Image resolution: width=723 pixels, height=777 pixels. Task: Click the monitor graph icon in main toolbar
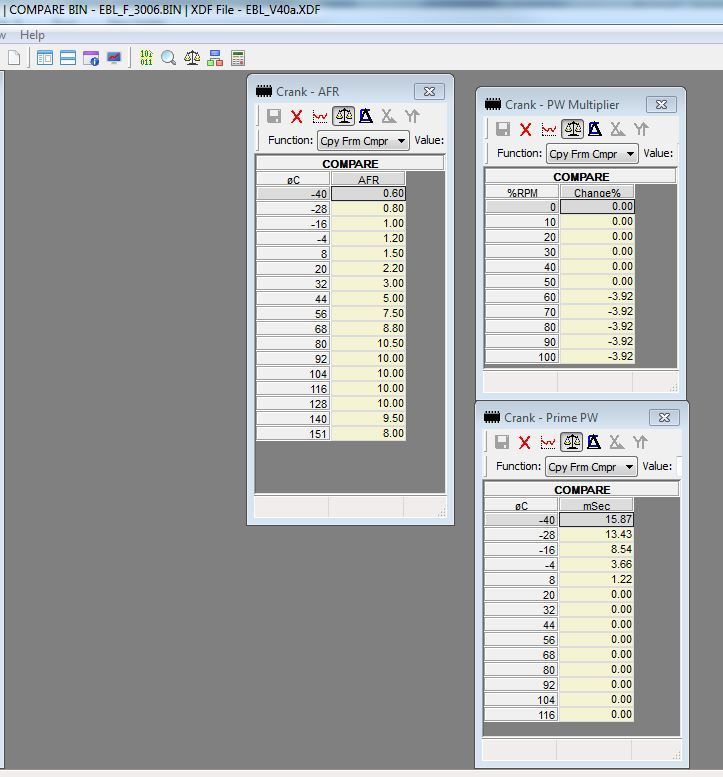point(114,58)
